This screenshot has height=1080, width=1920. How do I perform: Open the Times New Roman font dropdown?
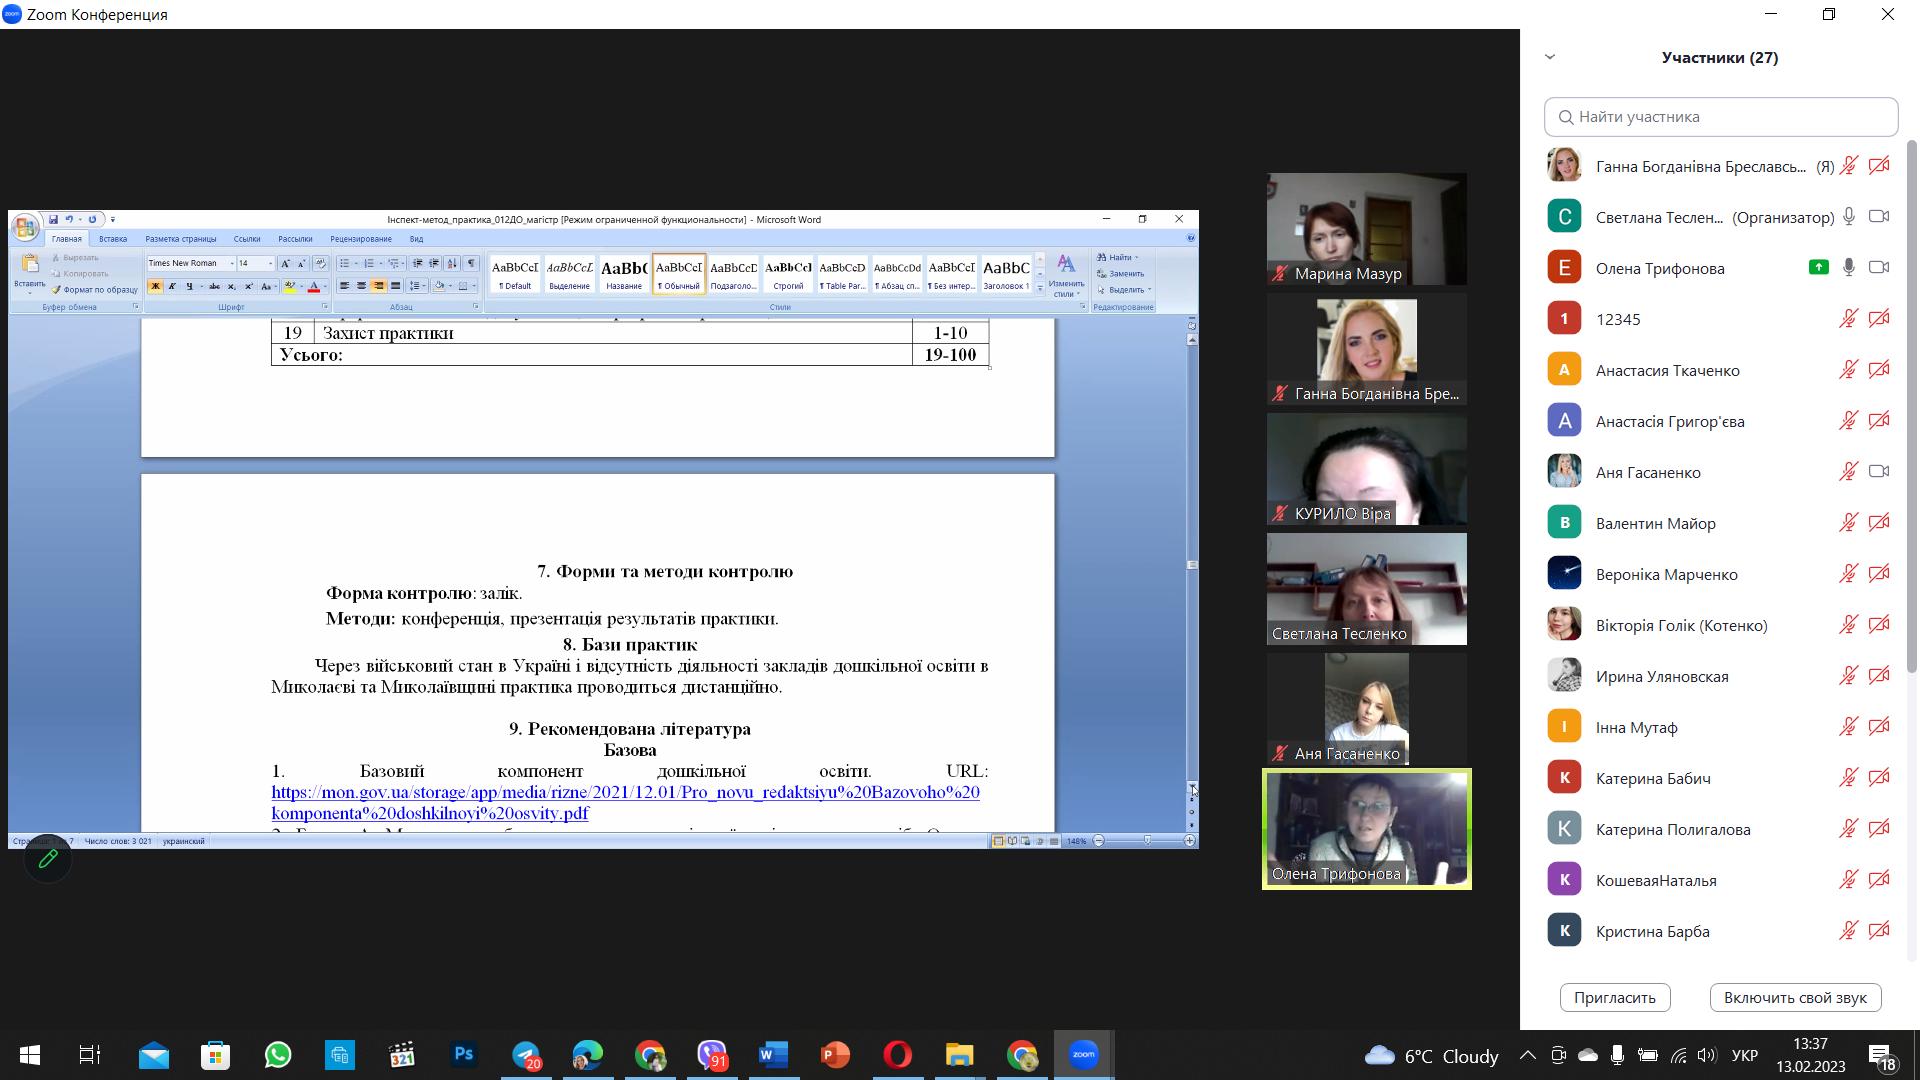232,264
